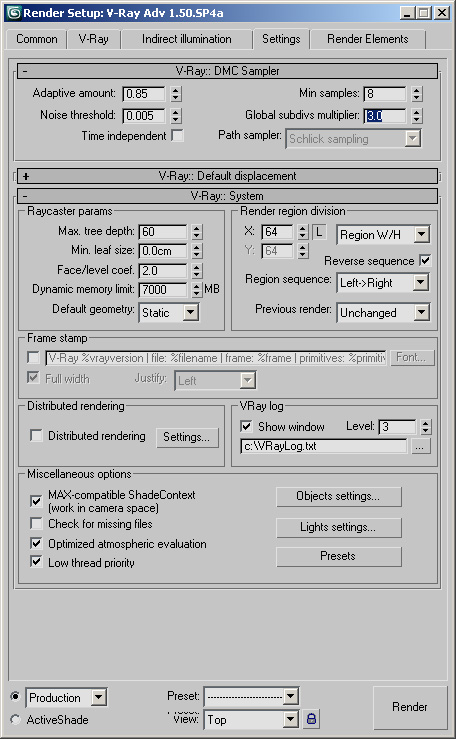
Task: Select the ActiveShade radio button
Action: pyautogui.click(x=16, y=720)
